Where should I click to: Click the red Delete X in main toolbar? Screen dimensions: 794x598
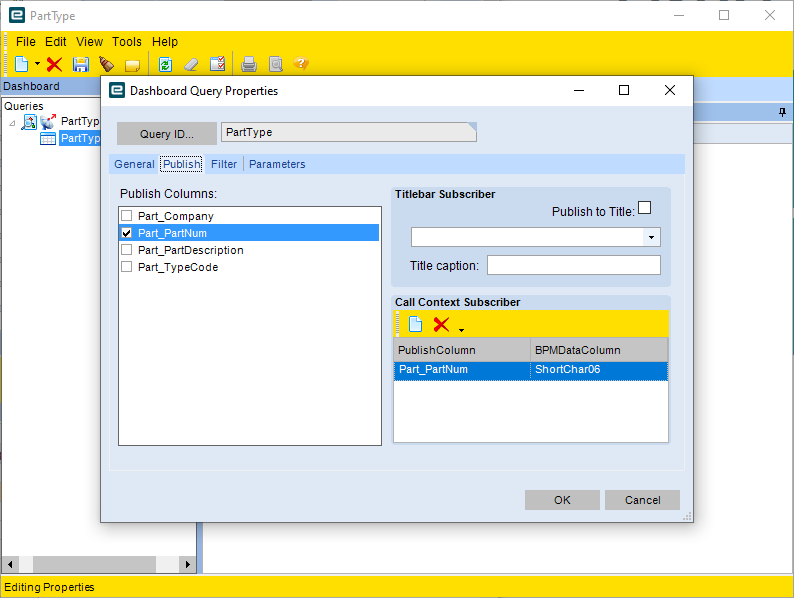tap(54, 64)
